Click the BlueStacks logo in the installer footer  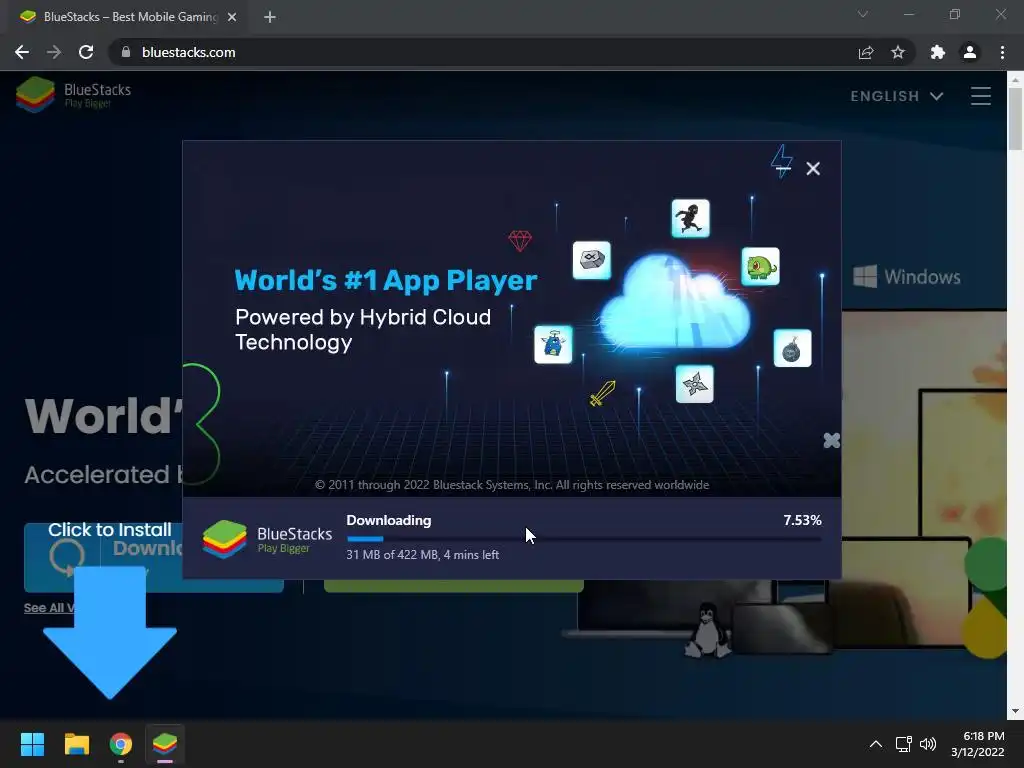point(267,539)
